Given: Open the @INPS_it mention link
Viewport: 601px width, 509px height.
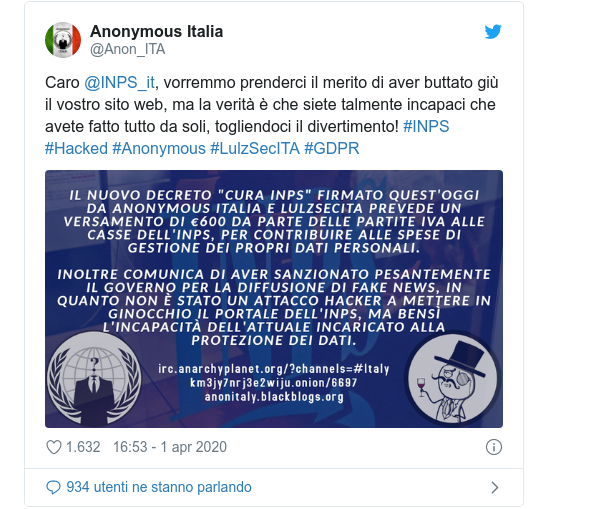Looking at the screenshot, I should tap(120, 83).
